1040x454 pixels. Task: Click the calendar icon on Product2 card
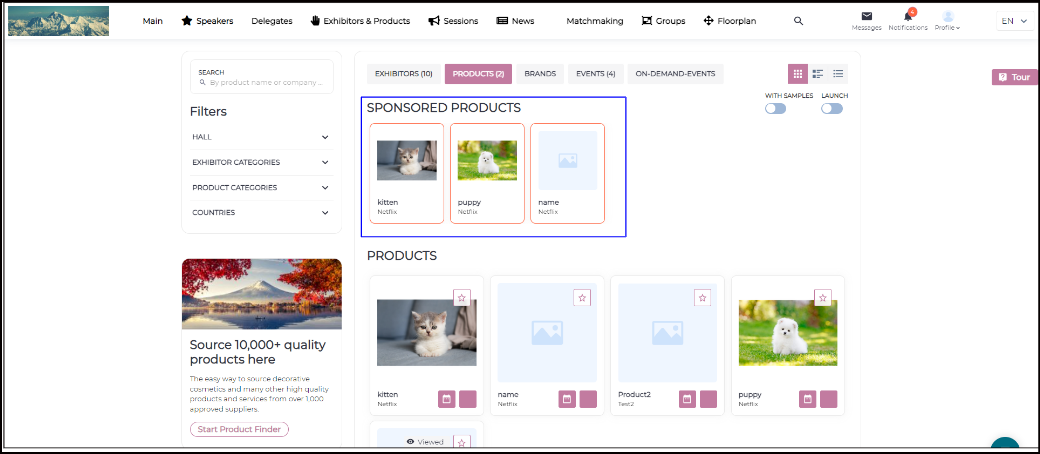pyautogui.click(x=687, y=399)
